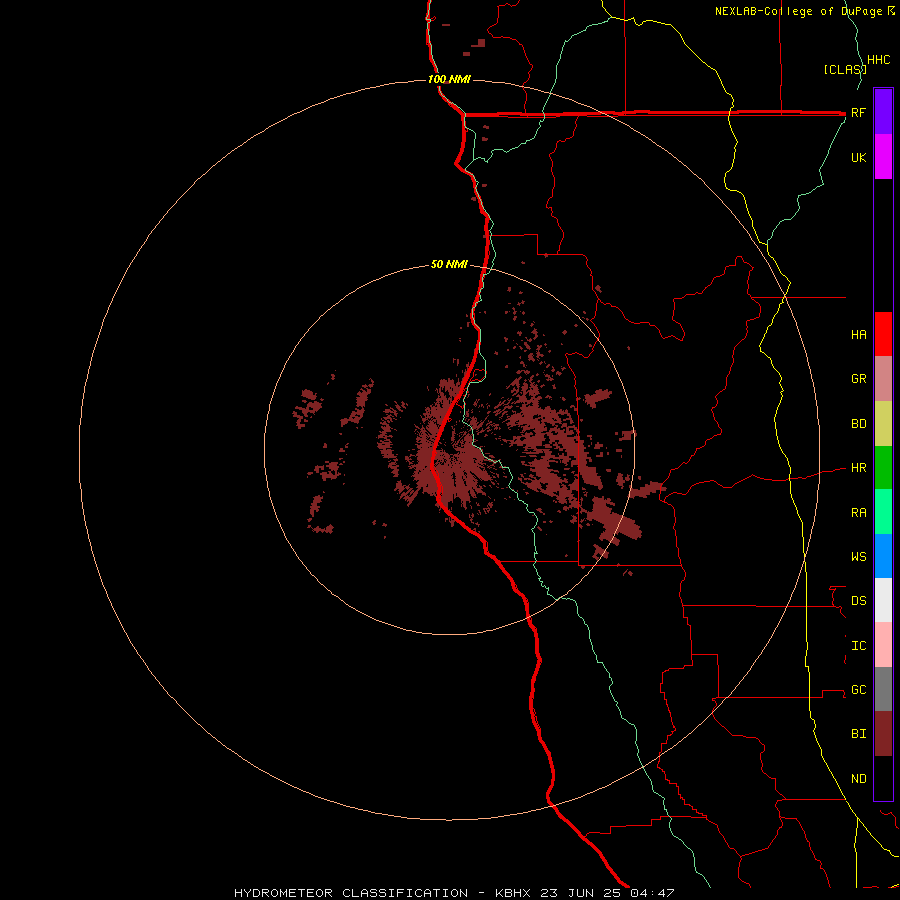Select the pink GR legend swatch

click(x=883, y=379)
